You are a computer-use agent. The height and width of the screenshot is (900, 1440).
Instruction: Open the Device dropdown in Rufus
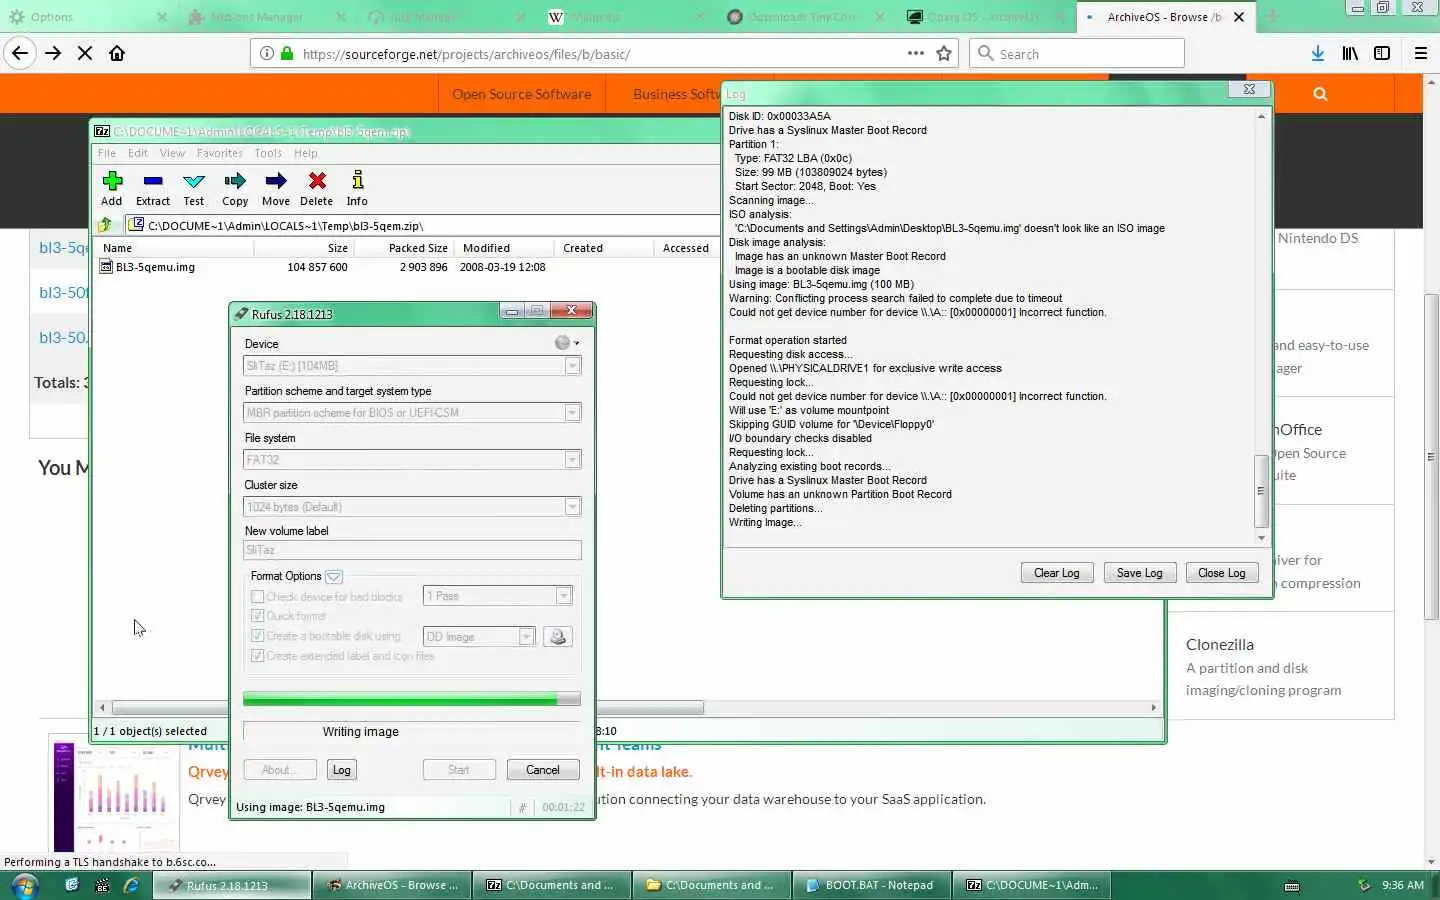[573, 366]
